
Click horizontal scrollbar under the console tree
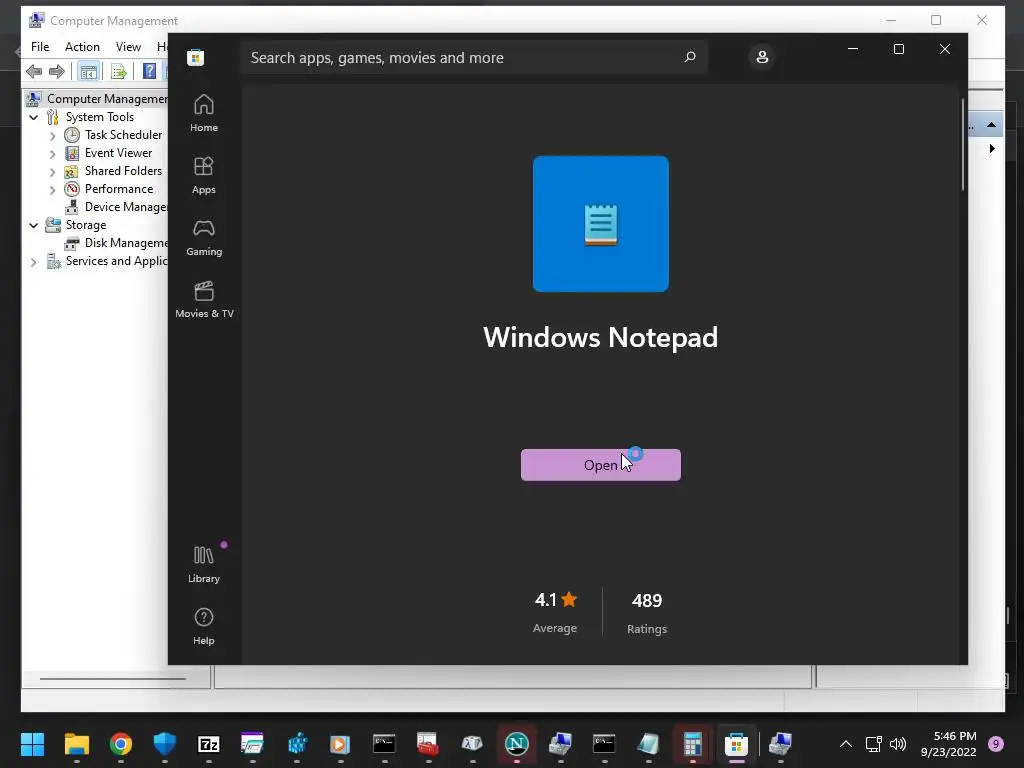113,679
